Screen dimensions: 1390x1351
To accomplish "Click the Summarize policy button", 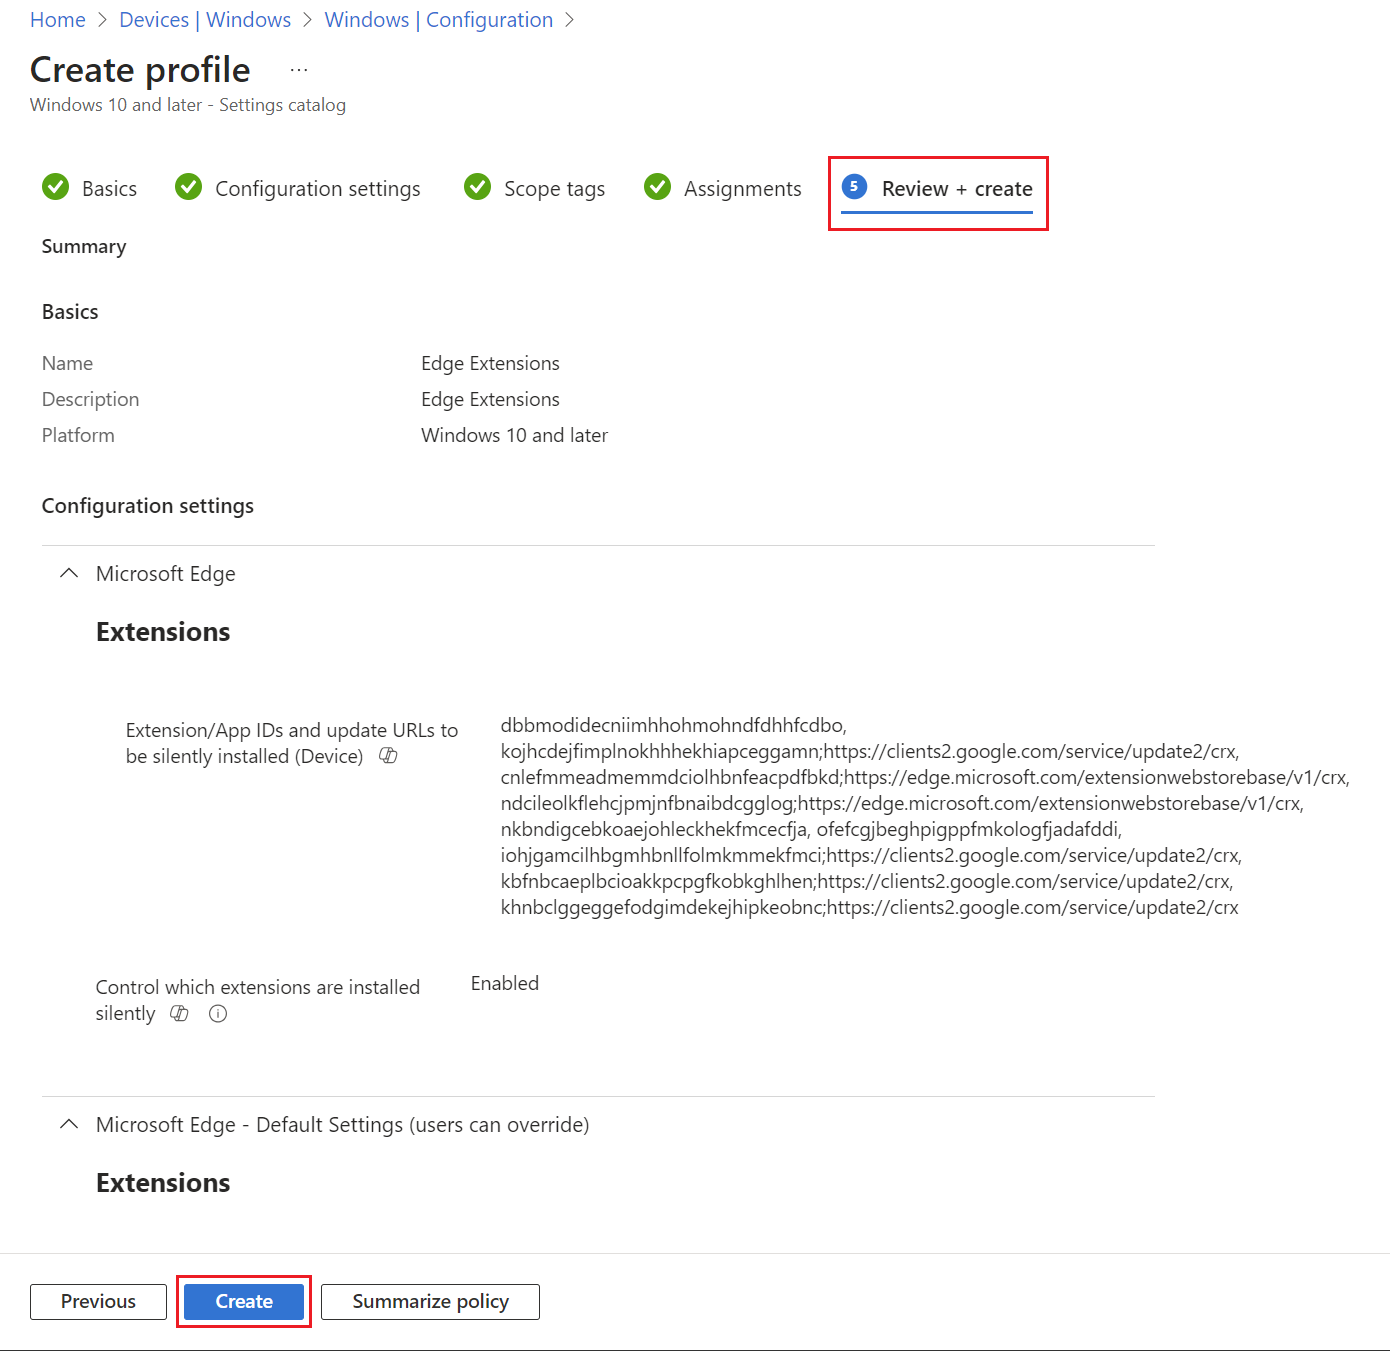I will (x=430, y=1301).
